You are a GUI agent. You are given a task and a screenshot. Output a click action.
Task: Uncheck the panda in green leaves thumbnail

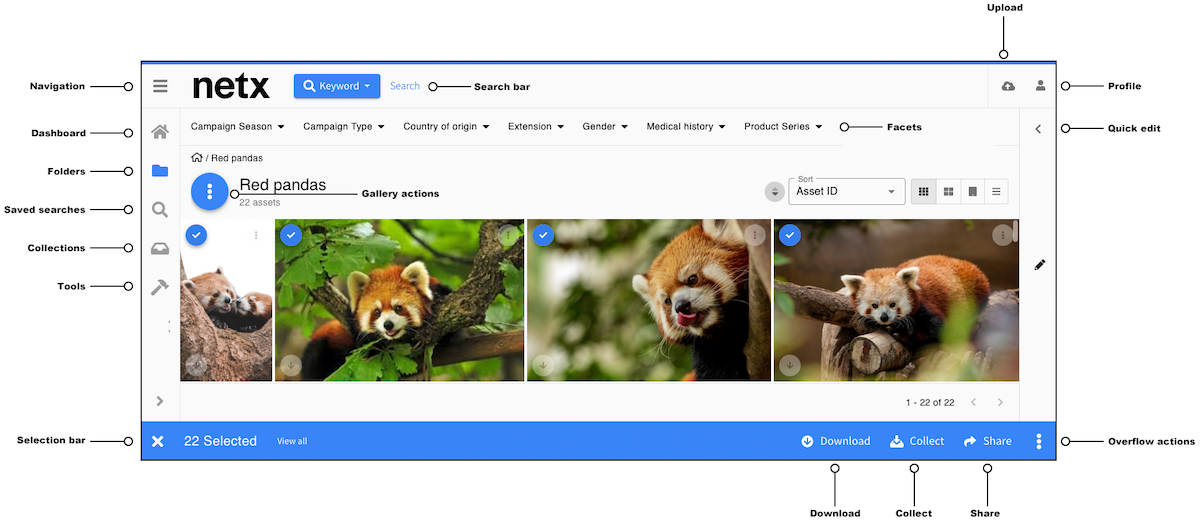tap(290, 234)
